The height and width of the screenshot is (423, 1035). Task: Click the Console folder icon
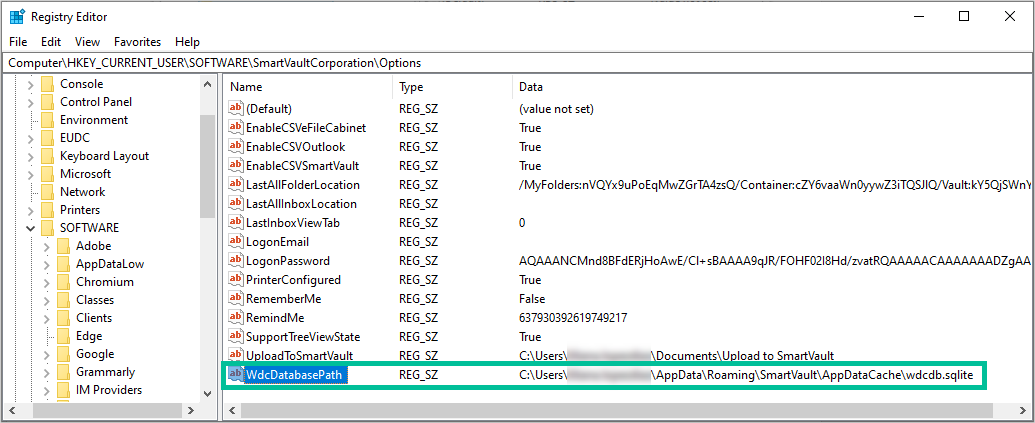(x=47, y=84)
